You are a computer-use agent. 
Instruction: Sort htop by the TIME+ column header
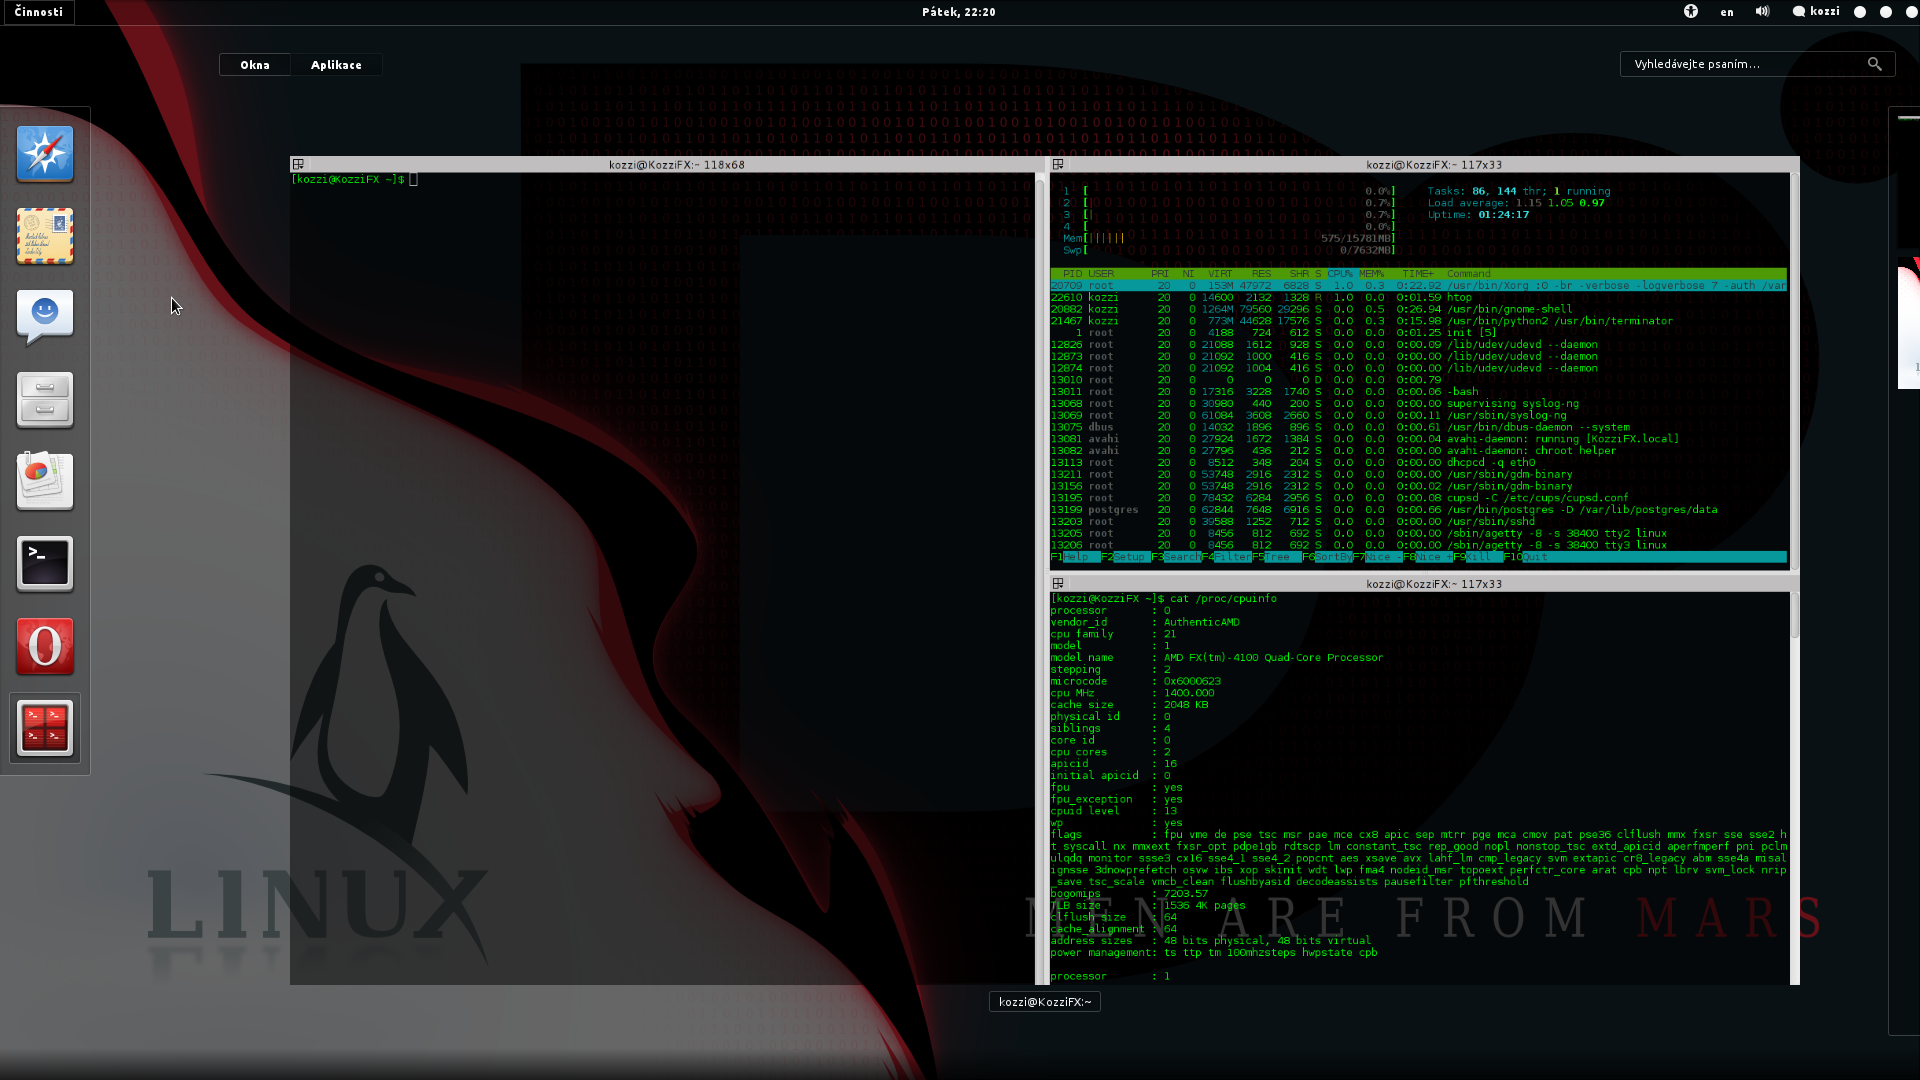1418,274
